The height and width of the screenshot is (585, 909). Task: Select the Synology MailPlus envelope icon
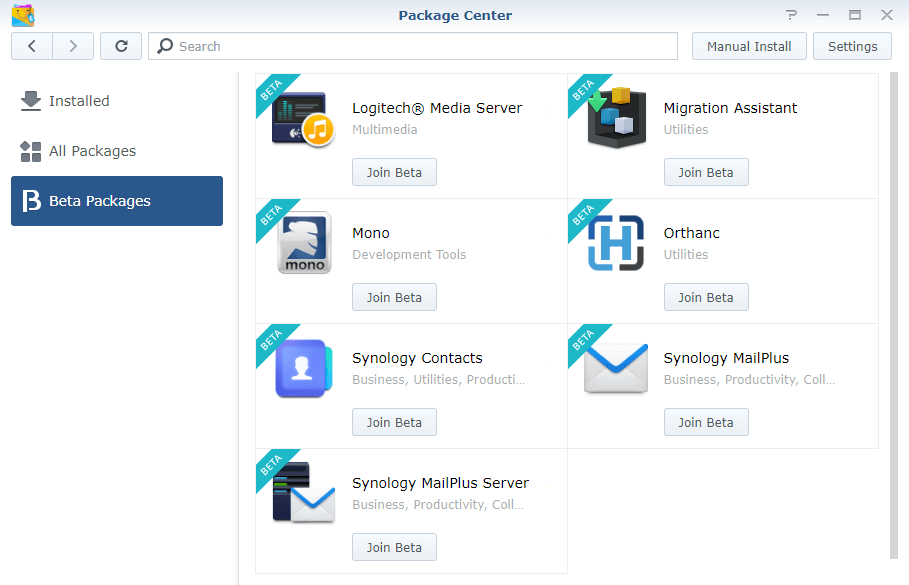tap(616, 368)
